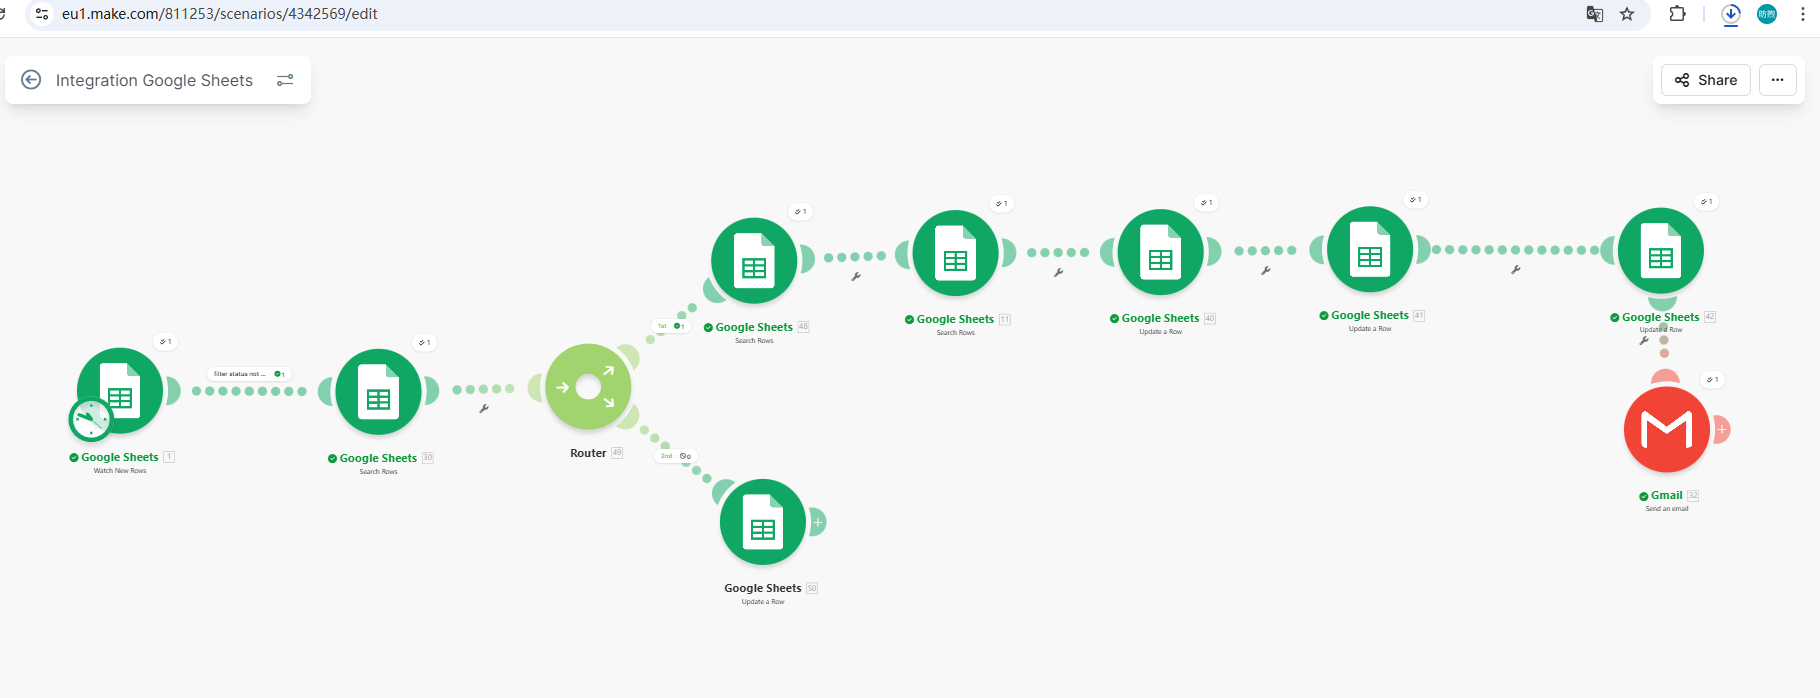Click the wrench icon before the Router

point(484,408)
